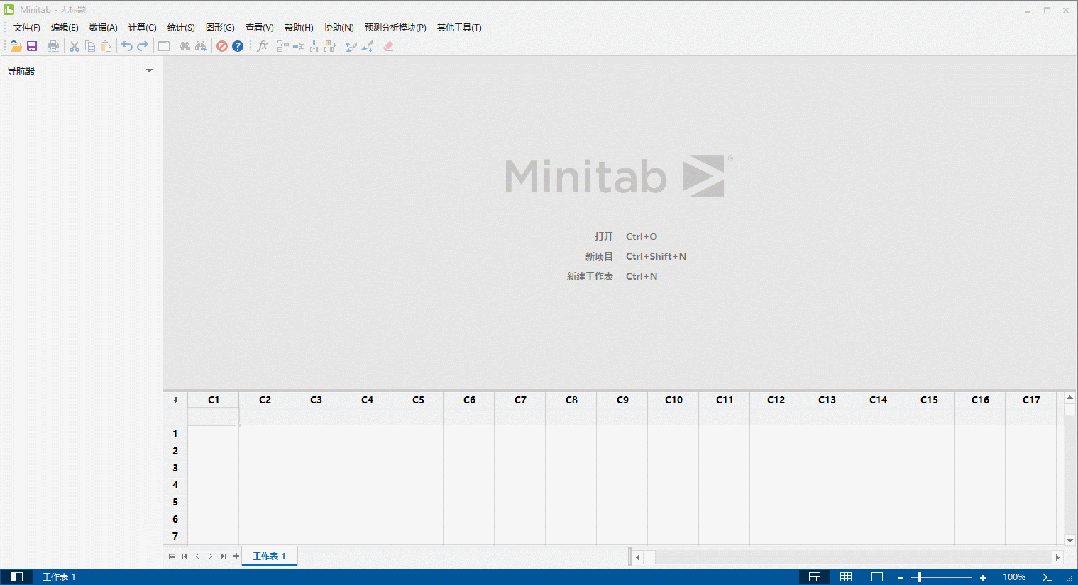Open the 其他工具(T) menu
The image size is (1078, 585).
coord(459,27)
